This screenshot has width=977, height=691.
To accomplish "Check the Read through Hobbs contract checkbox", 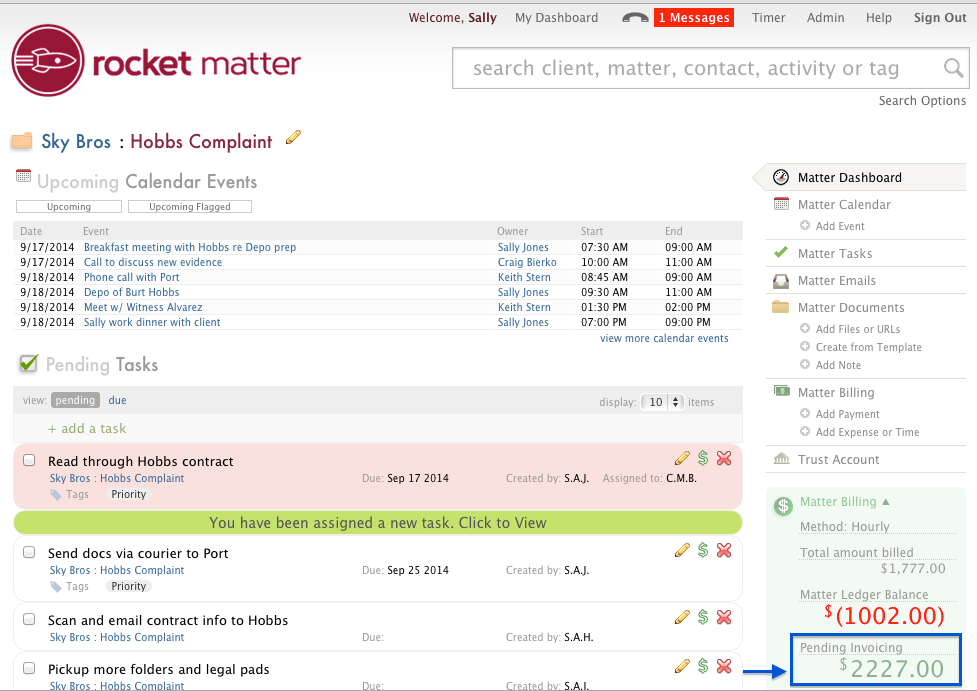I will coord(29,460).
